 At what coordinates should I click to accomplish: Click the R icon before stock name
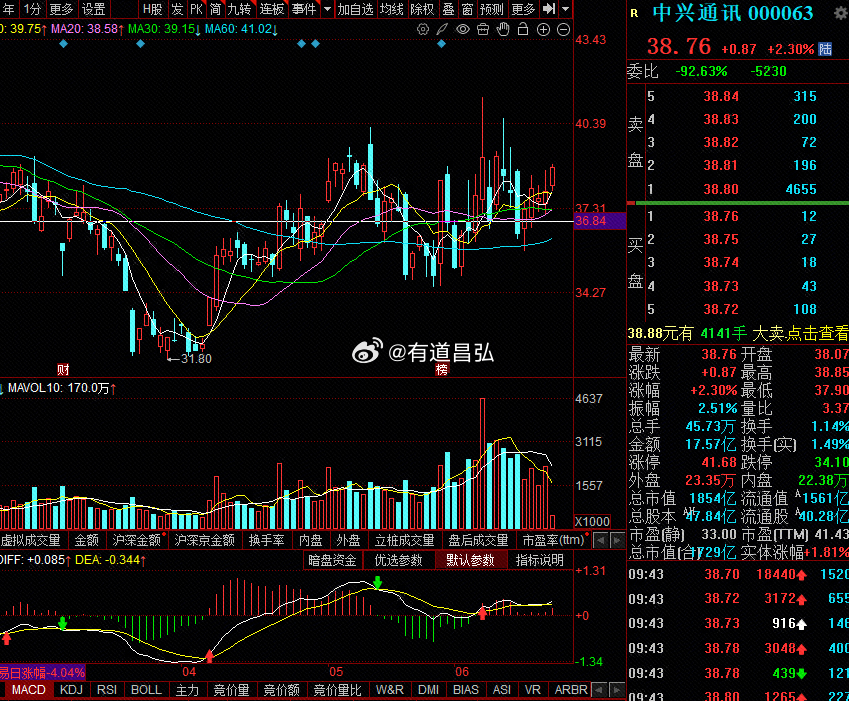tap(635, 13)
